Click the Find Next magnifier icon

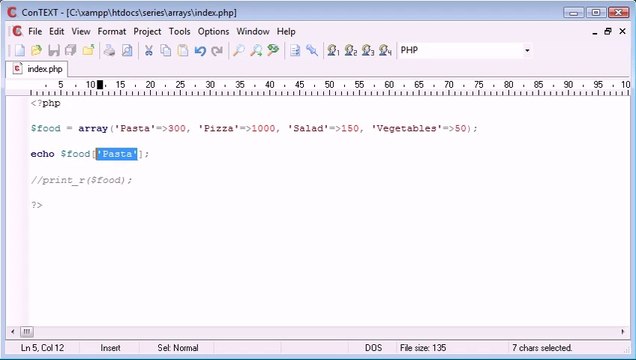pos(256,50)
